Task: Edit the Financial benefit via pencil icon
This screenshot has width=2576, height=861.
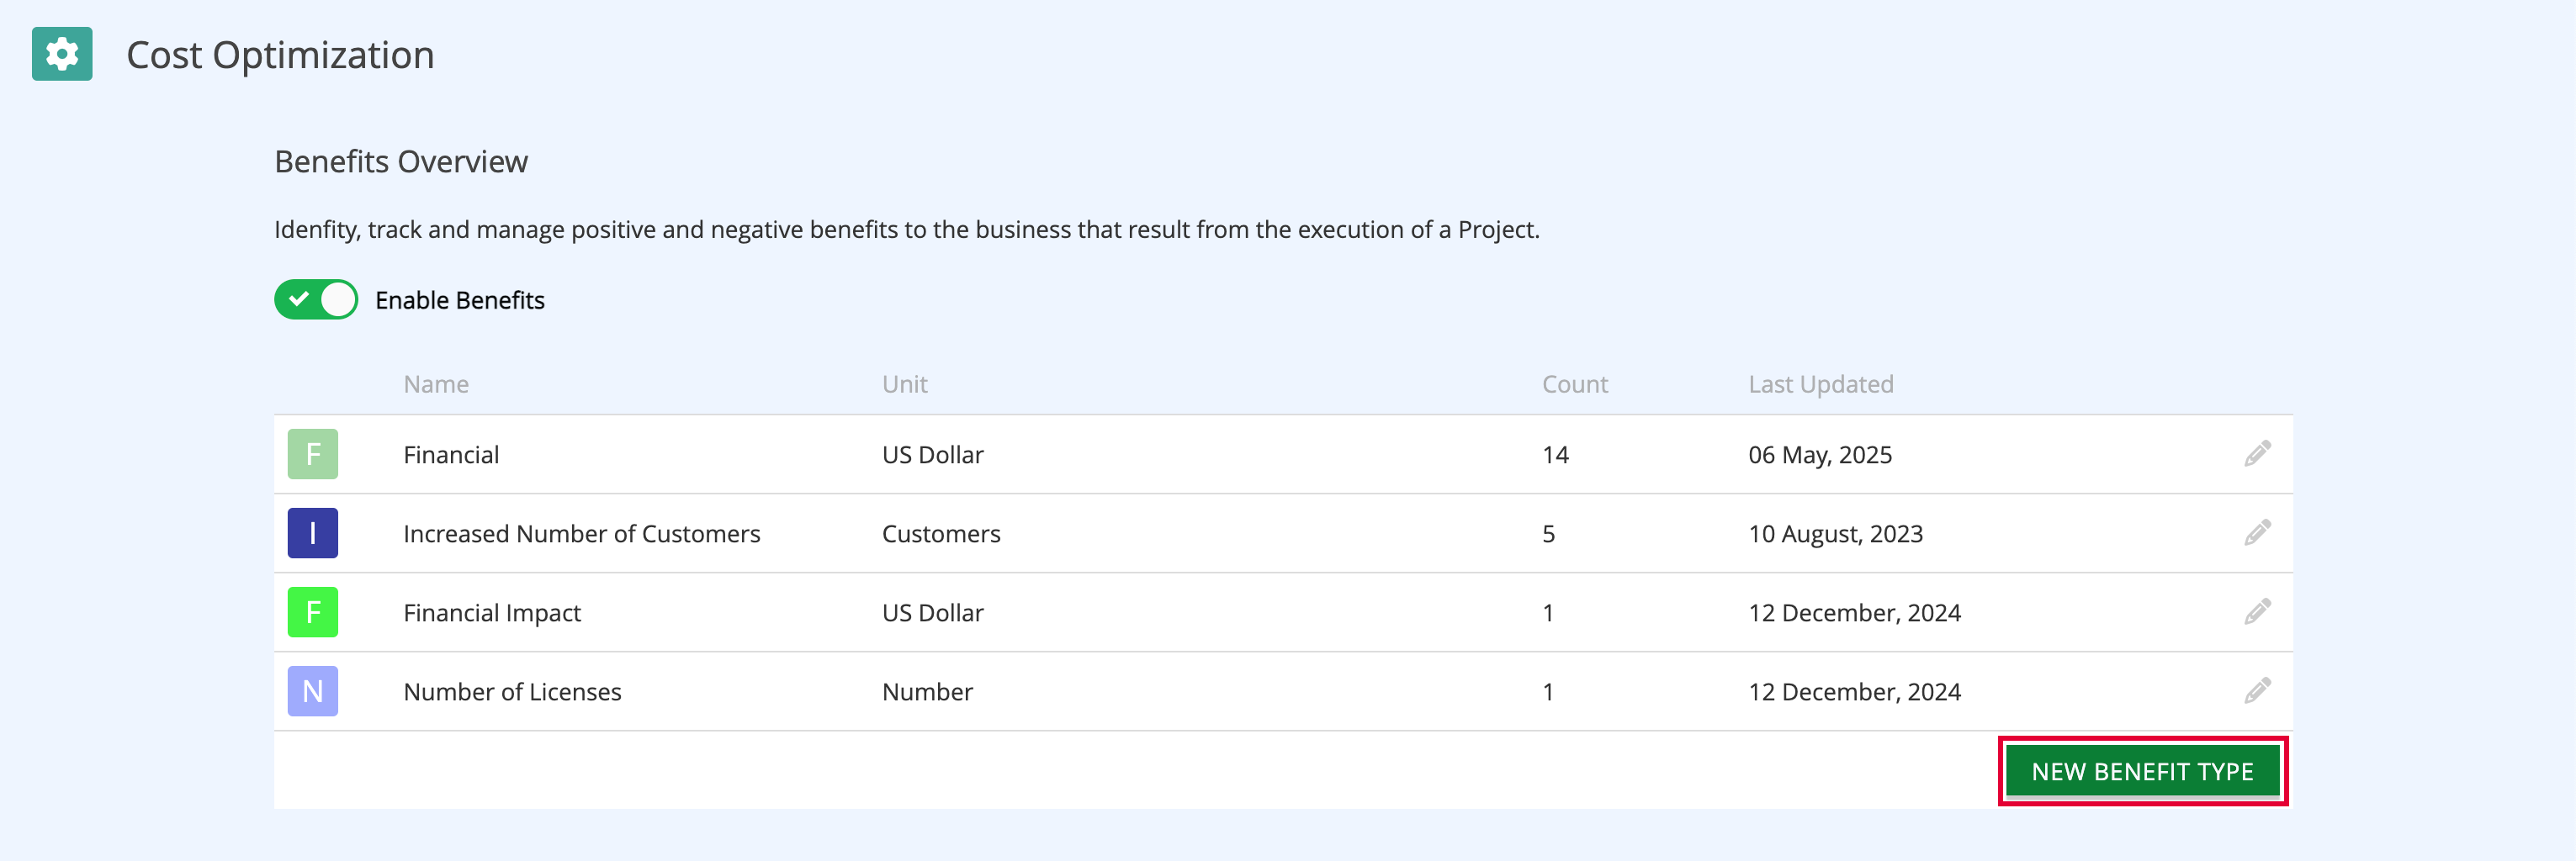Action: (2257, 454)
